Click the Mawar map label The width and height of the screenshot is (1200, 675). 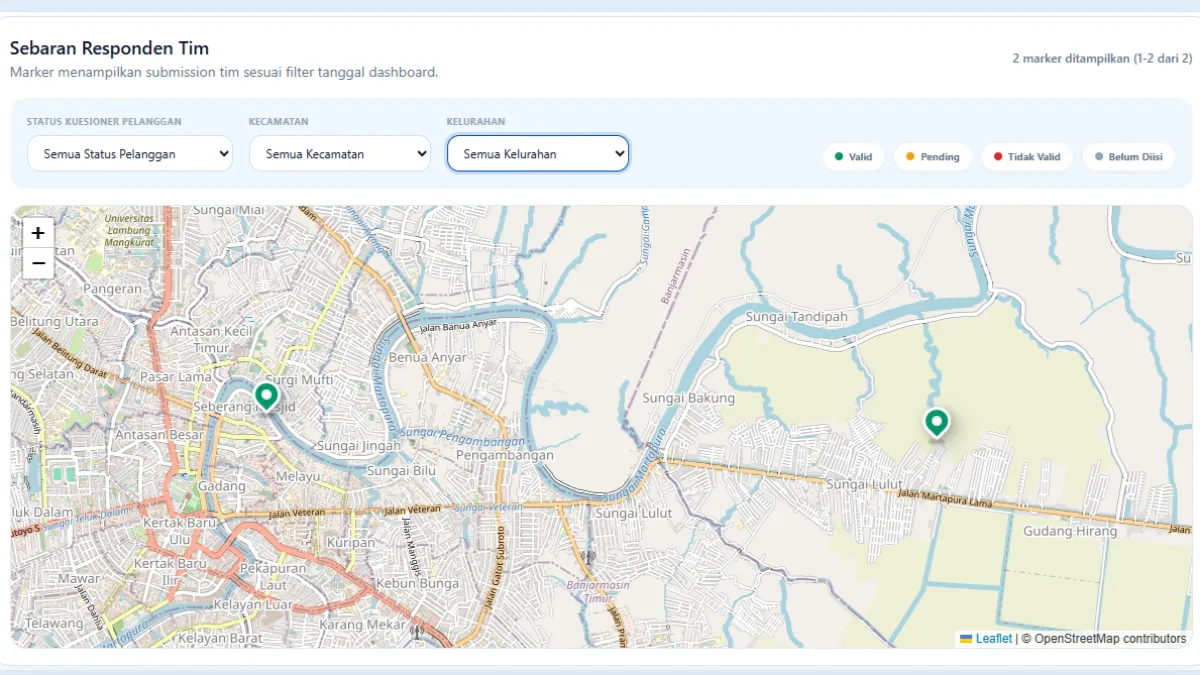coord(78,578)
